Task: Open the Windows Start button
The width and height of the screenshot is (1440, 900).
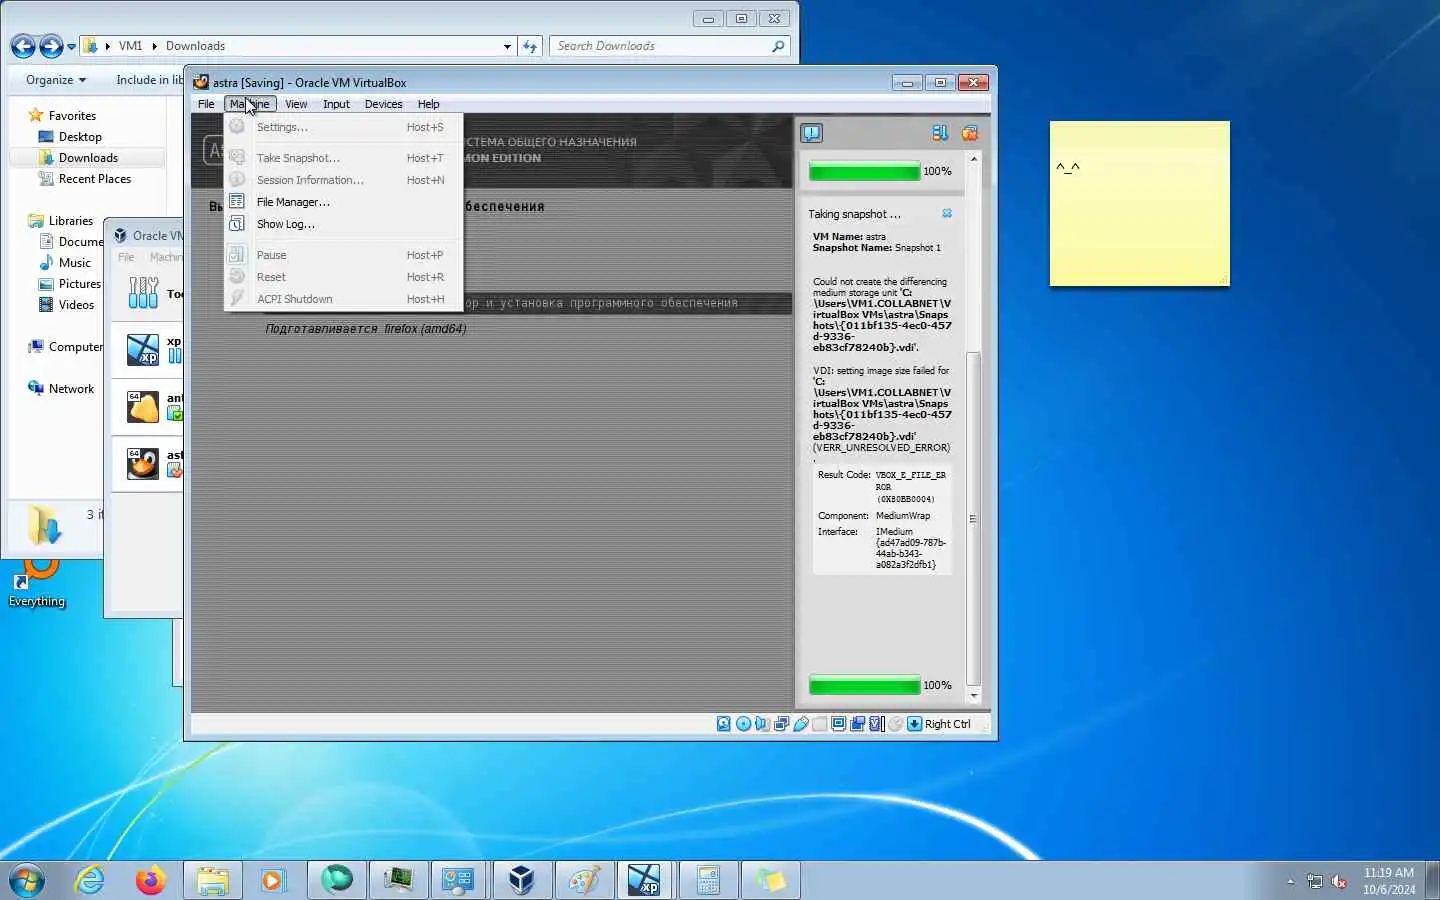Action: (27, 880)
